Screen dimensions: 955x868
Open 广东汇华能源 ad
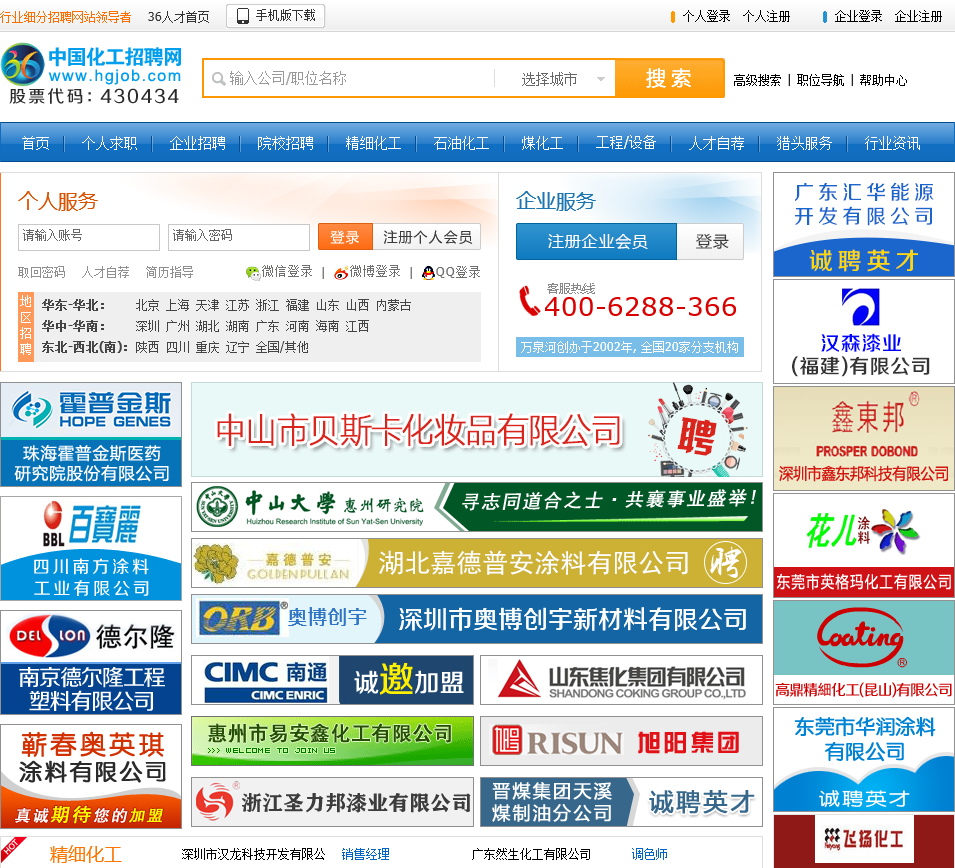pyautogui.click(x=864, y=225)
